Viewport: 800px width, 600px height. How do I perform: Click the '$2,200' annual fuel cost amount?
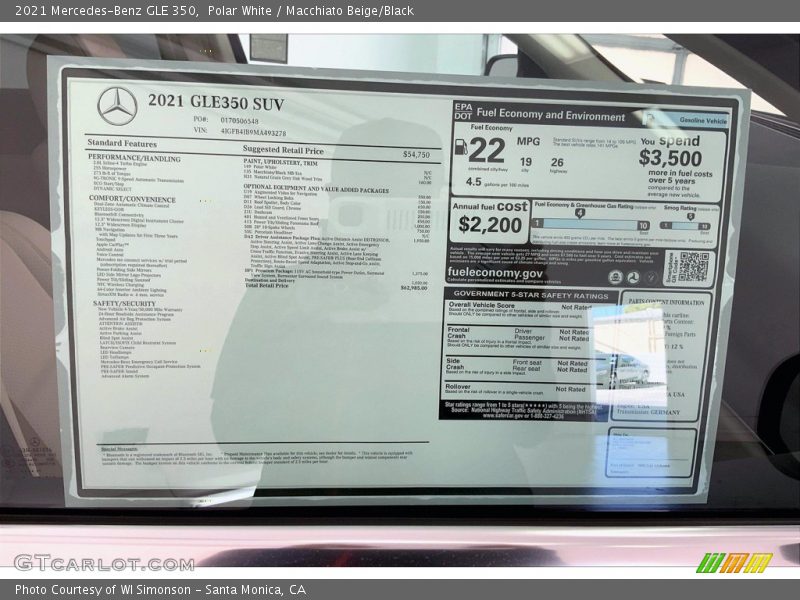(x=490, y=224)
